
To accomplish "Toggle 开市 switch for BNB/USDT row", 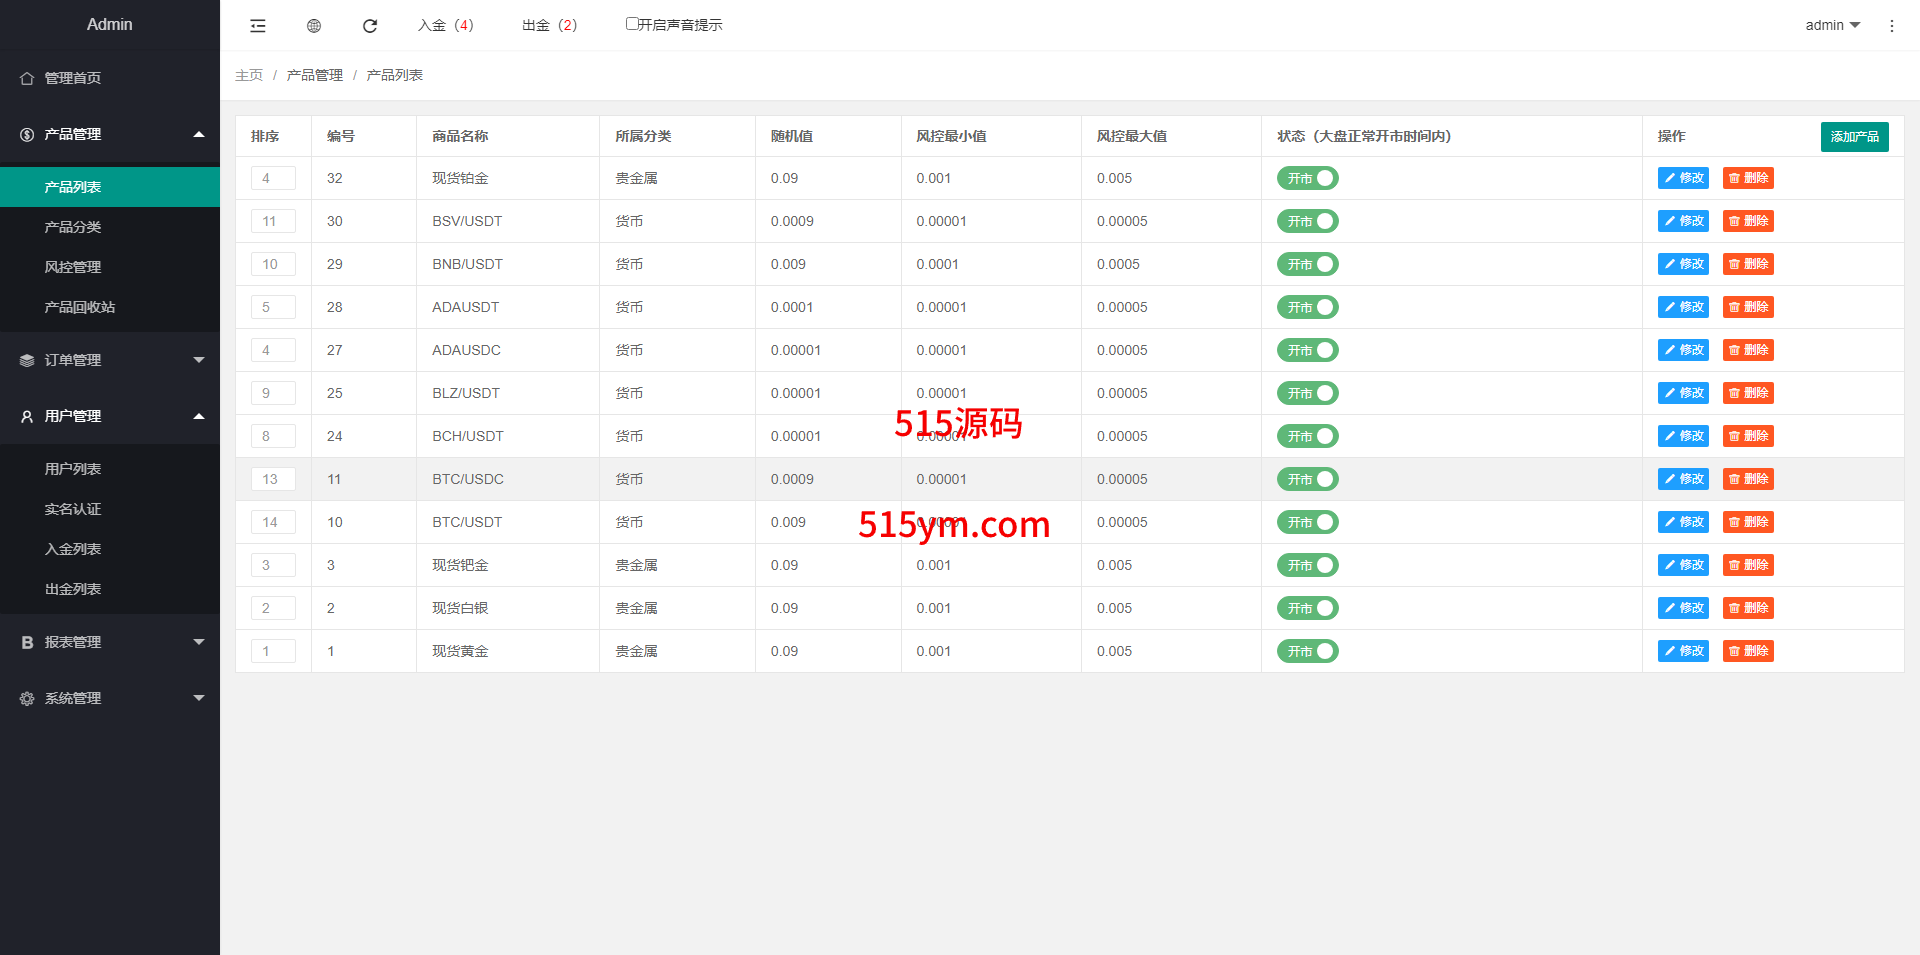I will click(1307, 264).
